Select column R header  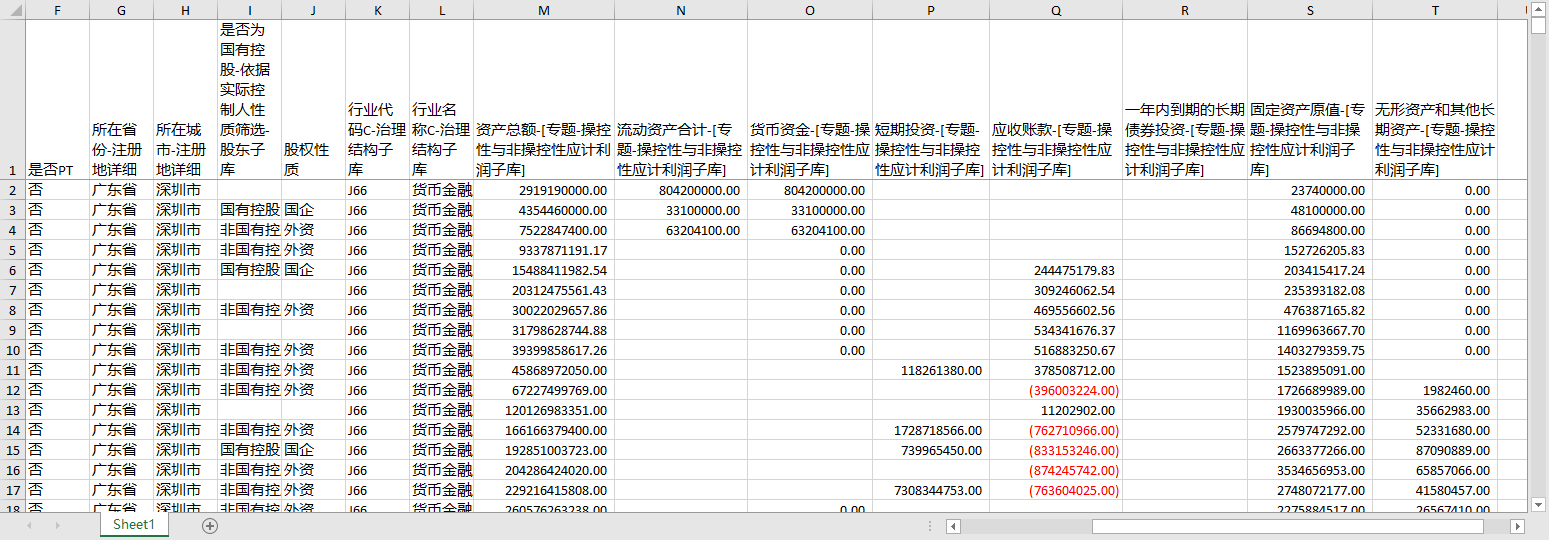click(x=1185, y=10)
